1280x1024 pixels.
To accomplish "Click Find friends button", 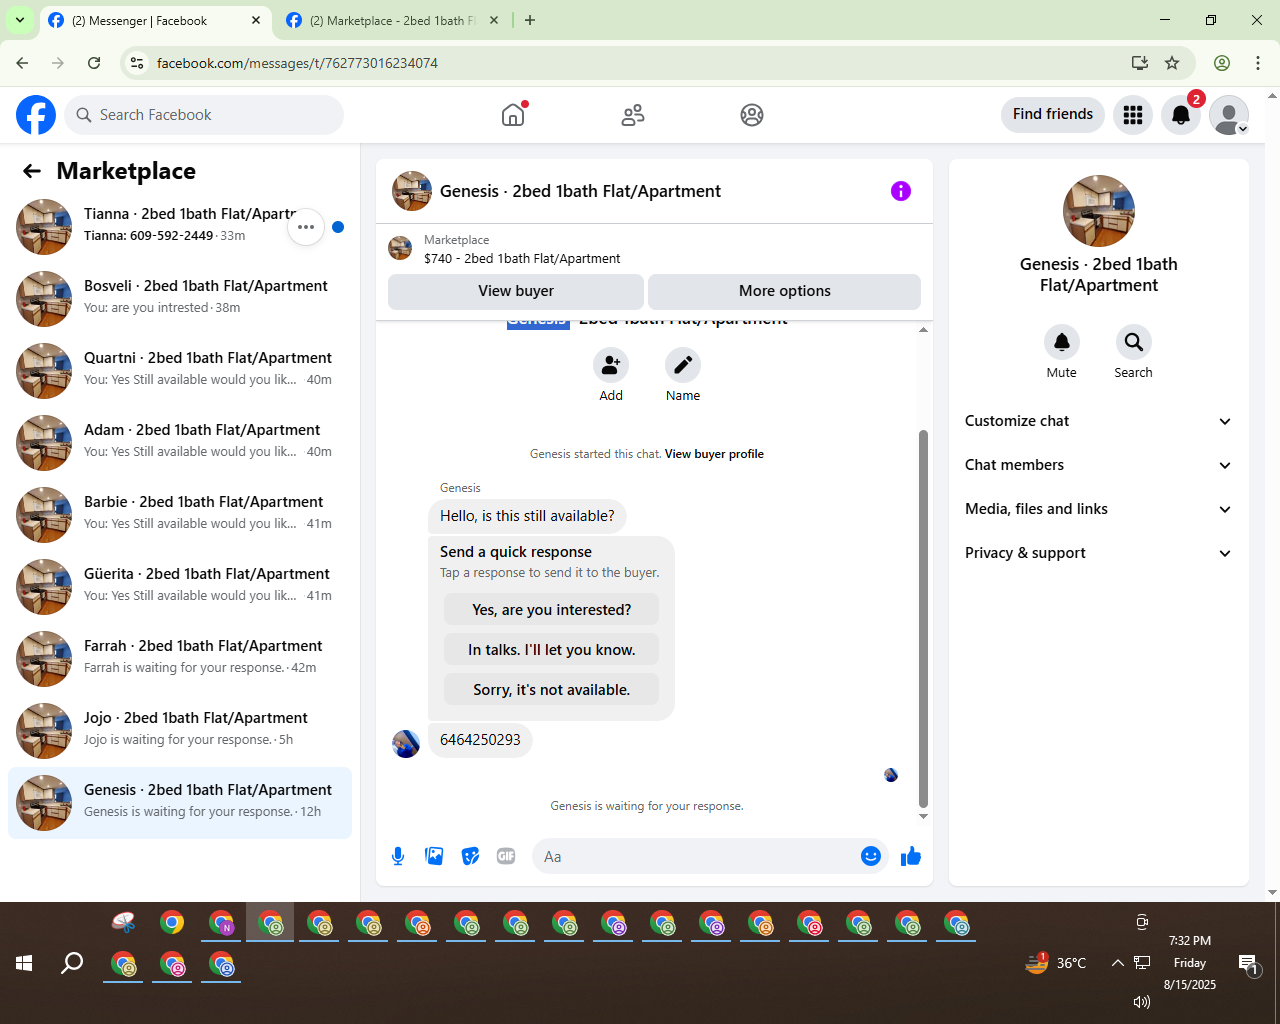I will click(1053, 114).
